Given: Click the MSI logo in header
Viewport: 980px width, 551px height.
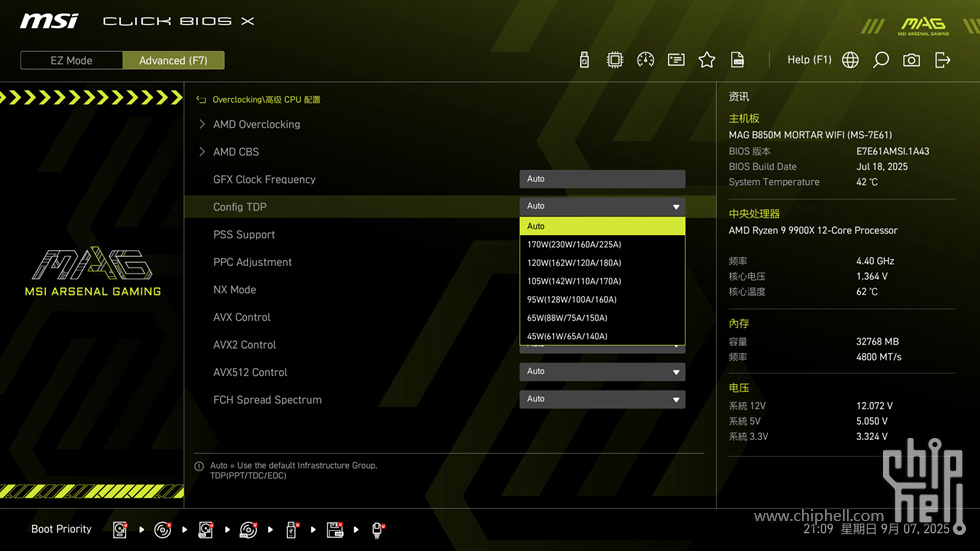Looking at the screenshot, I should tap(49, 21).
